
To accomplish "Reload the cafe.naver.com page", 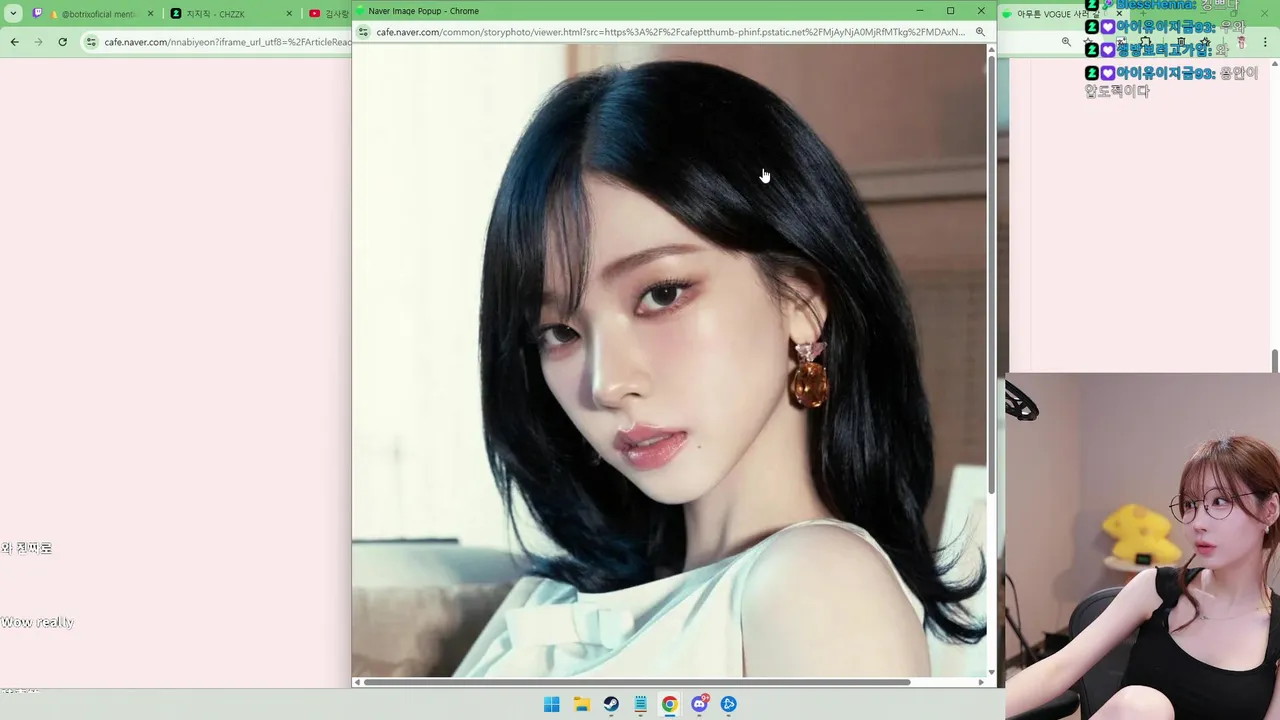I will tap(62, 42).
